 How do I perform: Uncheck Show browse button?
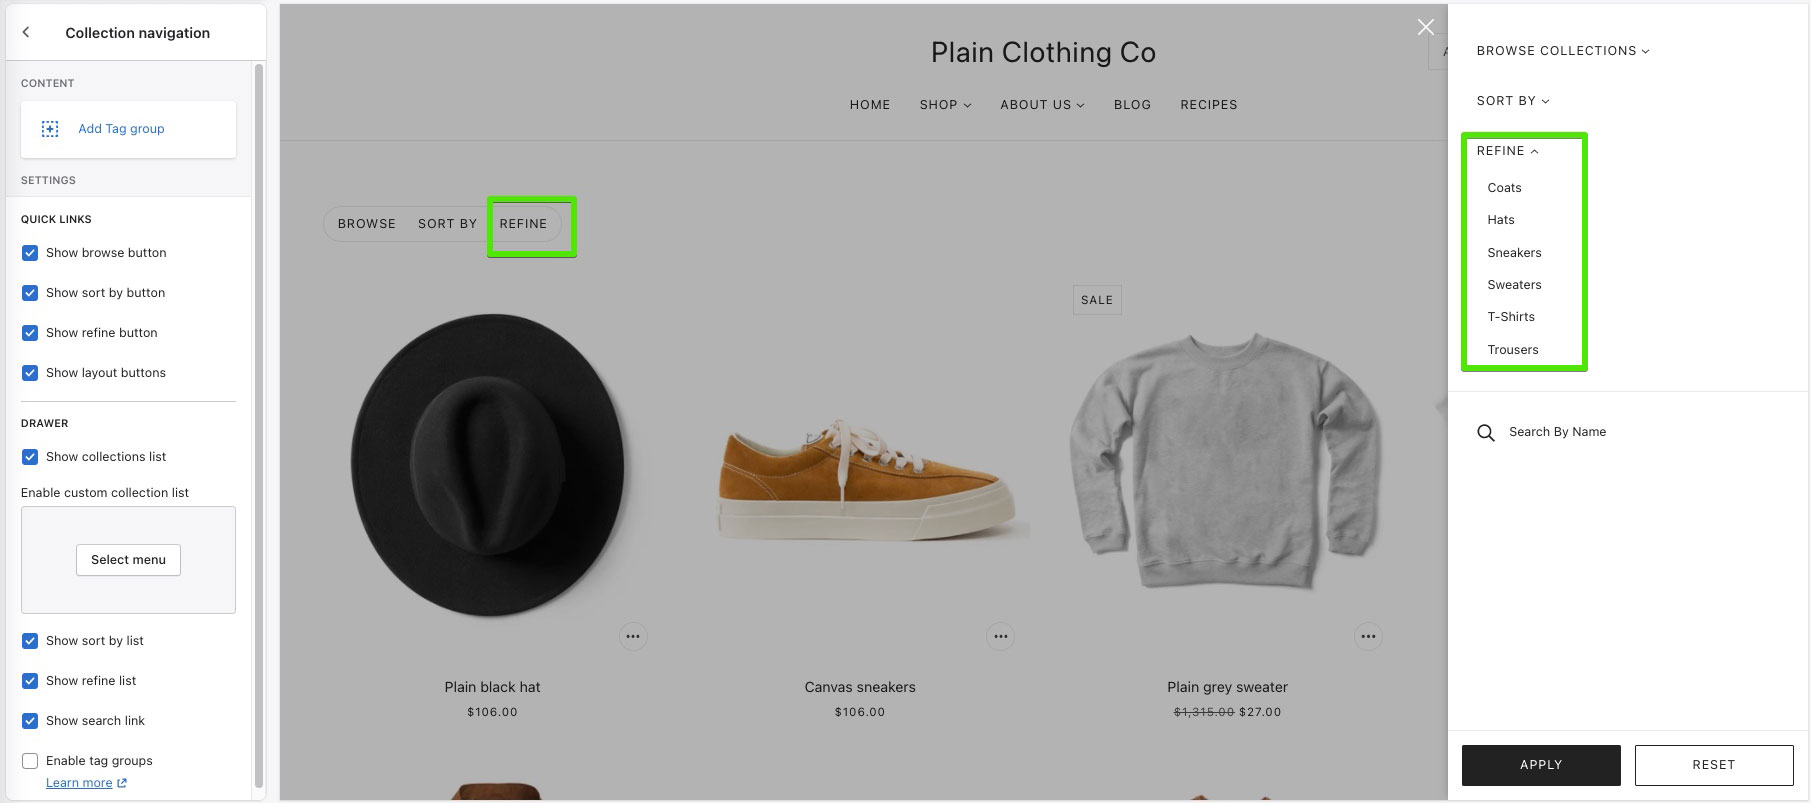click(30, 253)
